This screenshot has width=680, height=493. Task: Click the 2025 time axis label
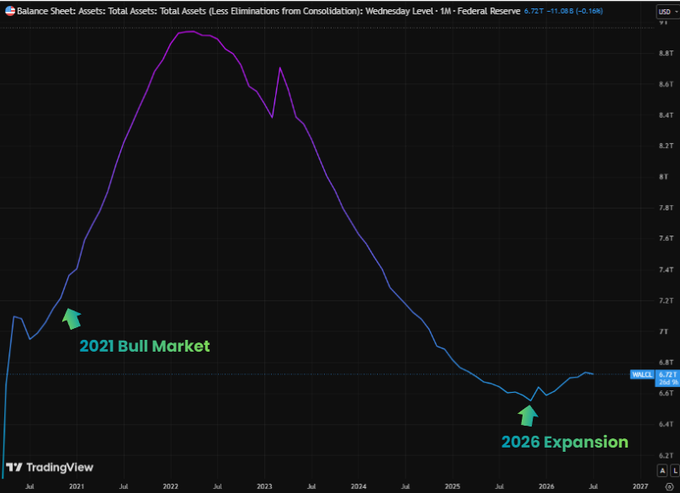(452, 486)
